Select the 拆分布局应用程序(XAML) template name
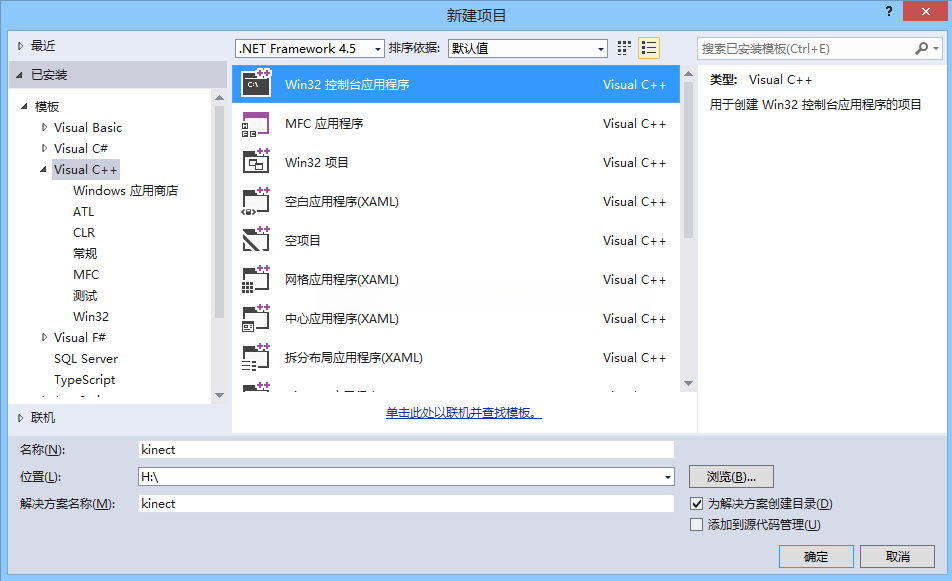The height and width of the screenshot is (581, 952). pyautogui.click(x=354, y=358)
